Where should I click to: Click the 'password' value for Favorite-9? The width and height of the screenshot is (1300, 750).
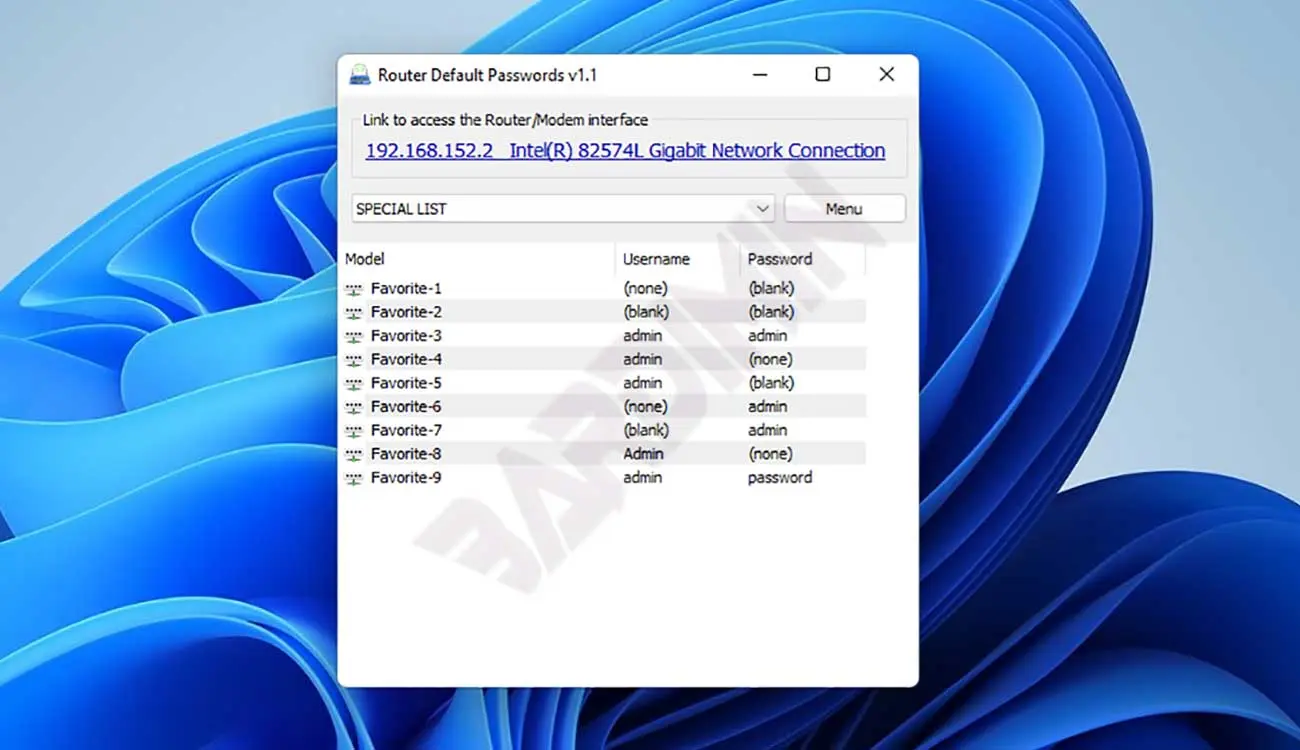point(780,478)
